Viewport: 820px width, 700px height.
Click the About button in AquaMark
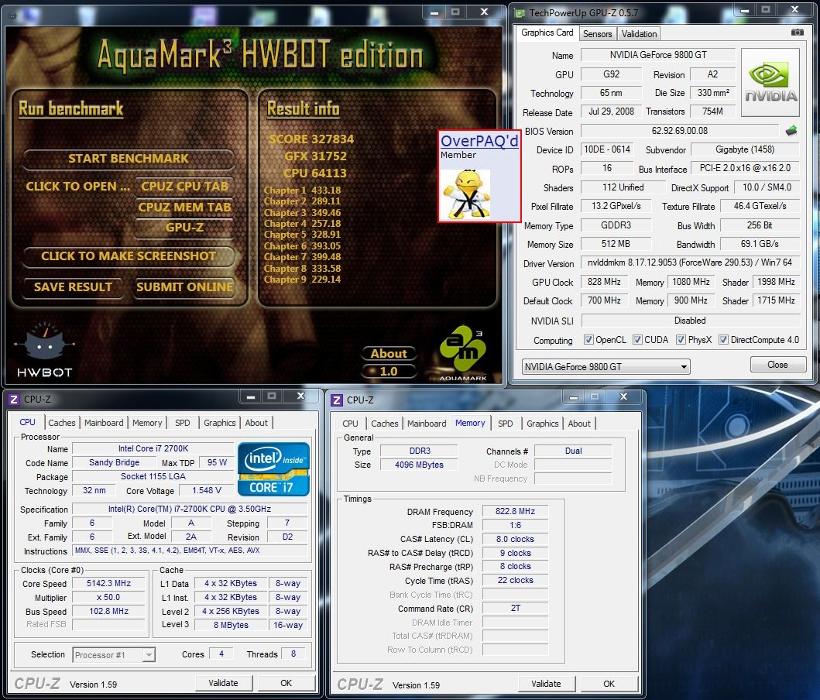coord(389,354)
